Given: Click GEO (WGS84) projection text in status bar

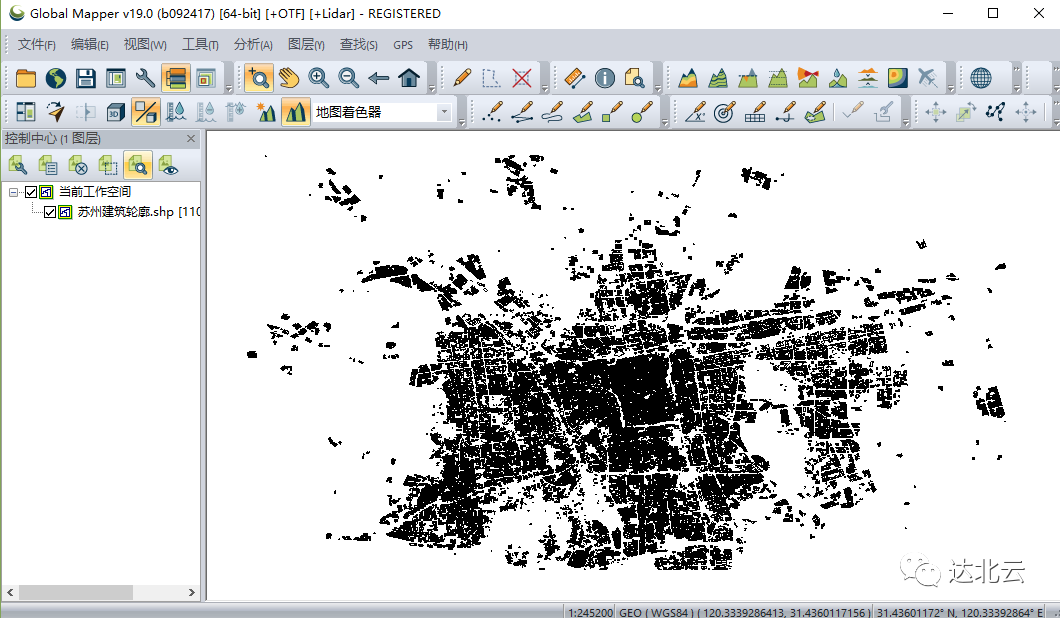Looking at the screenshot, I should tap(744, 612).
